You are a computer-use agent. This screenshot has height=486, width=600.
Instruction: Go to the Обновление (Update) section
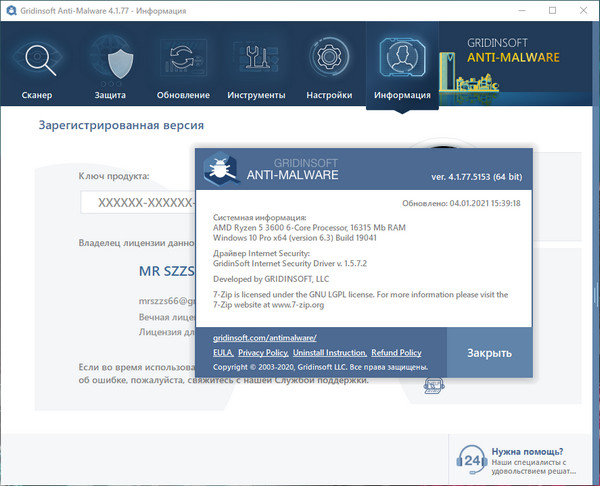183,66
